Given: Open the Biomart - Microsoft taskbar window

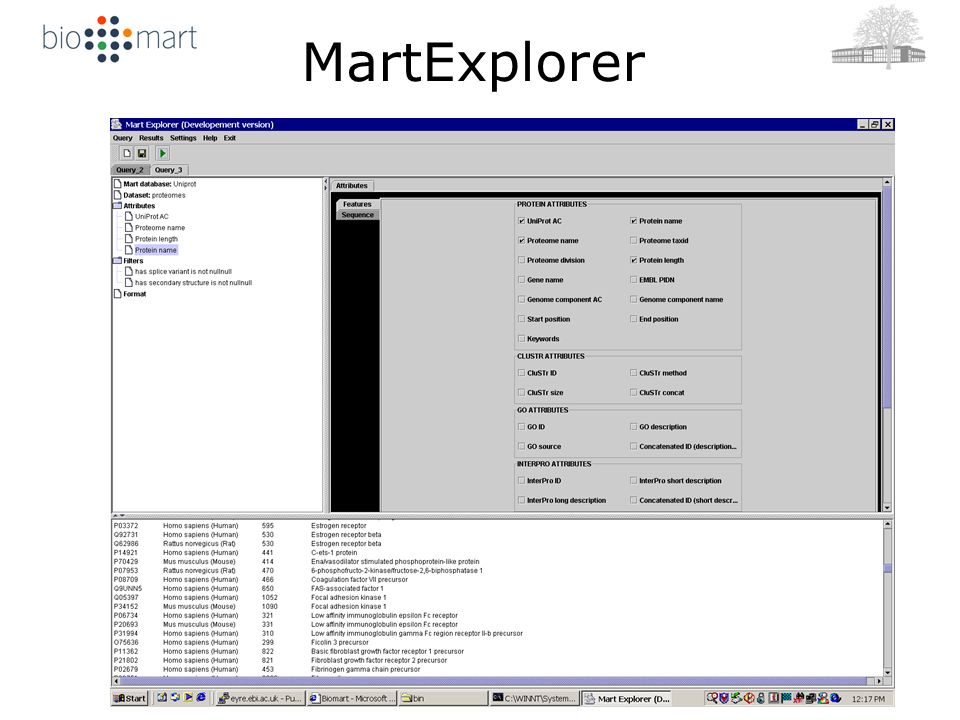Looking at the screenshot, I should (353, 698).
